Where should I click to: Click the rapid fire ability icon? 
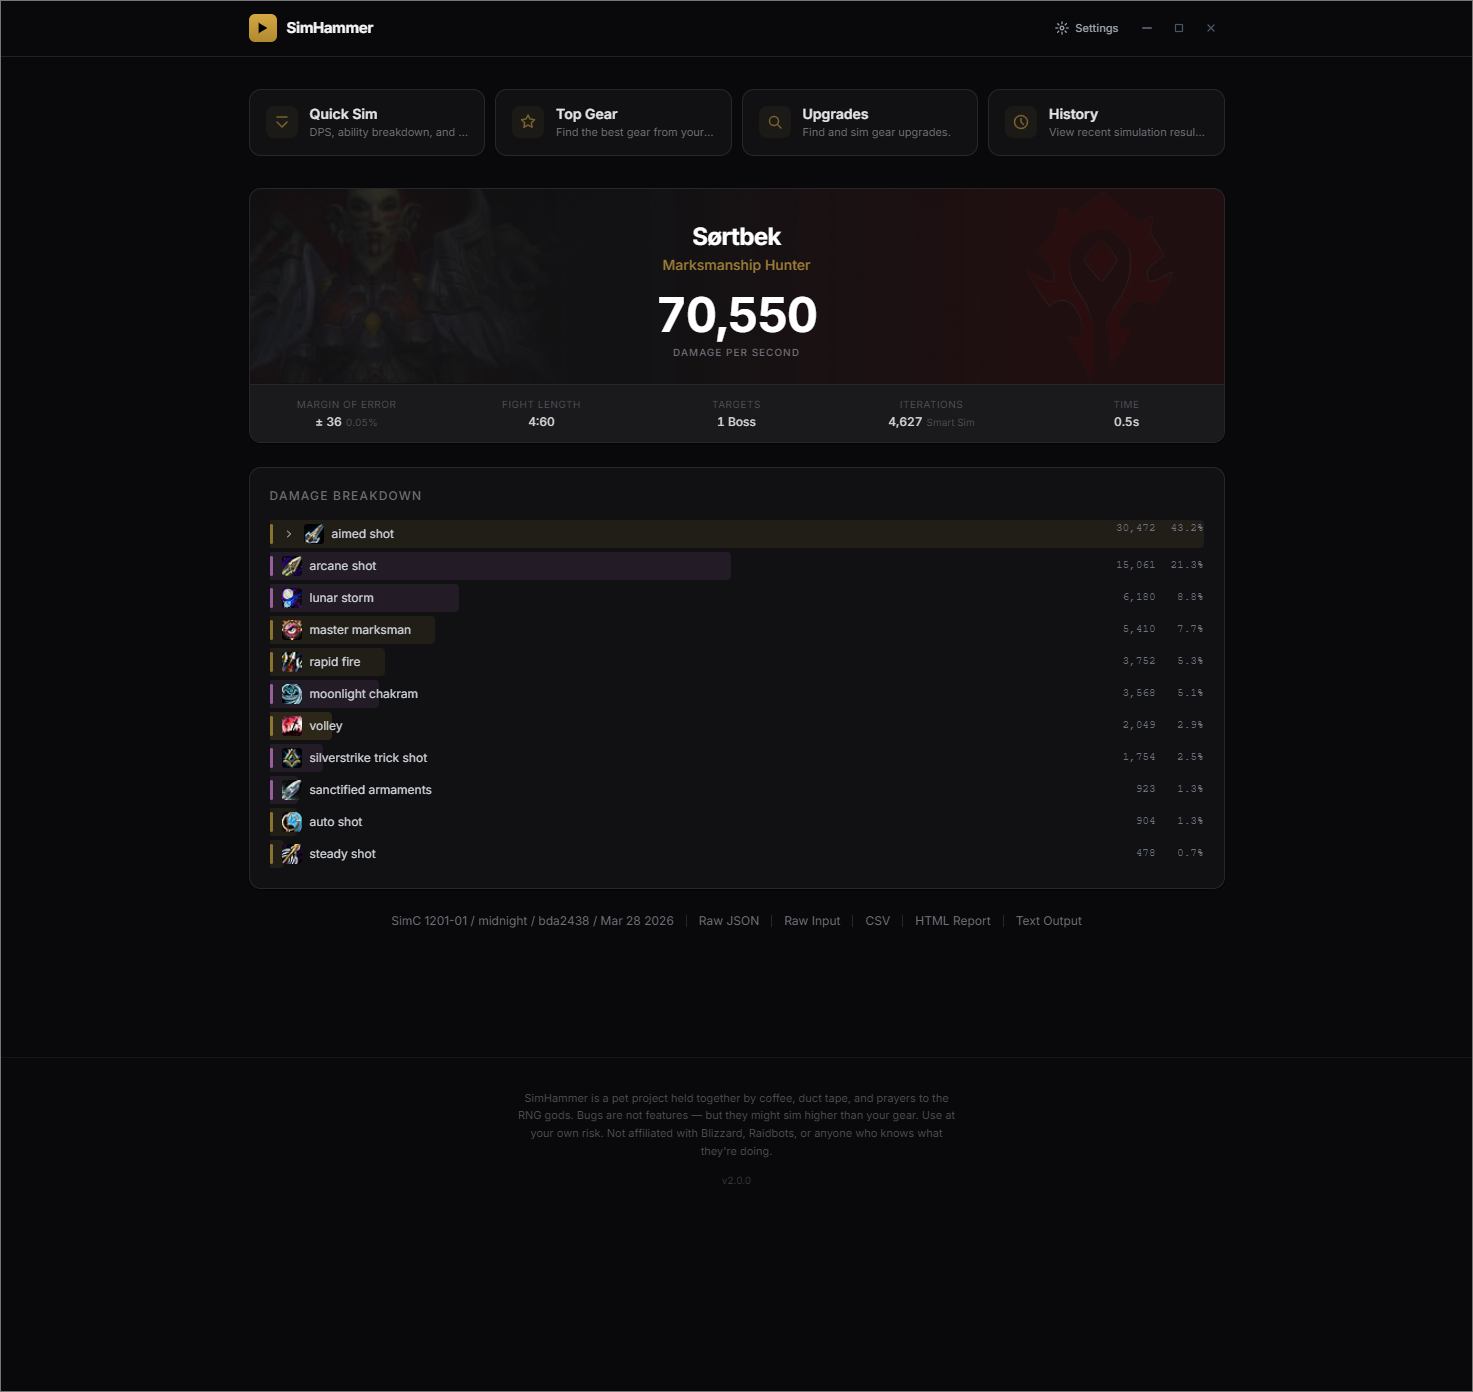292,662
